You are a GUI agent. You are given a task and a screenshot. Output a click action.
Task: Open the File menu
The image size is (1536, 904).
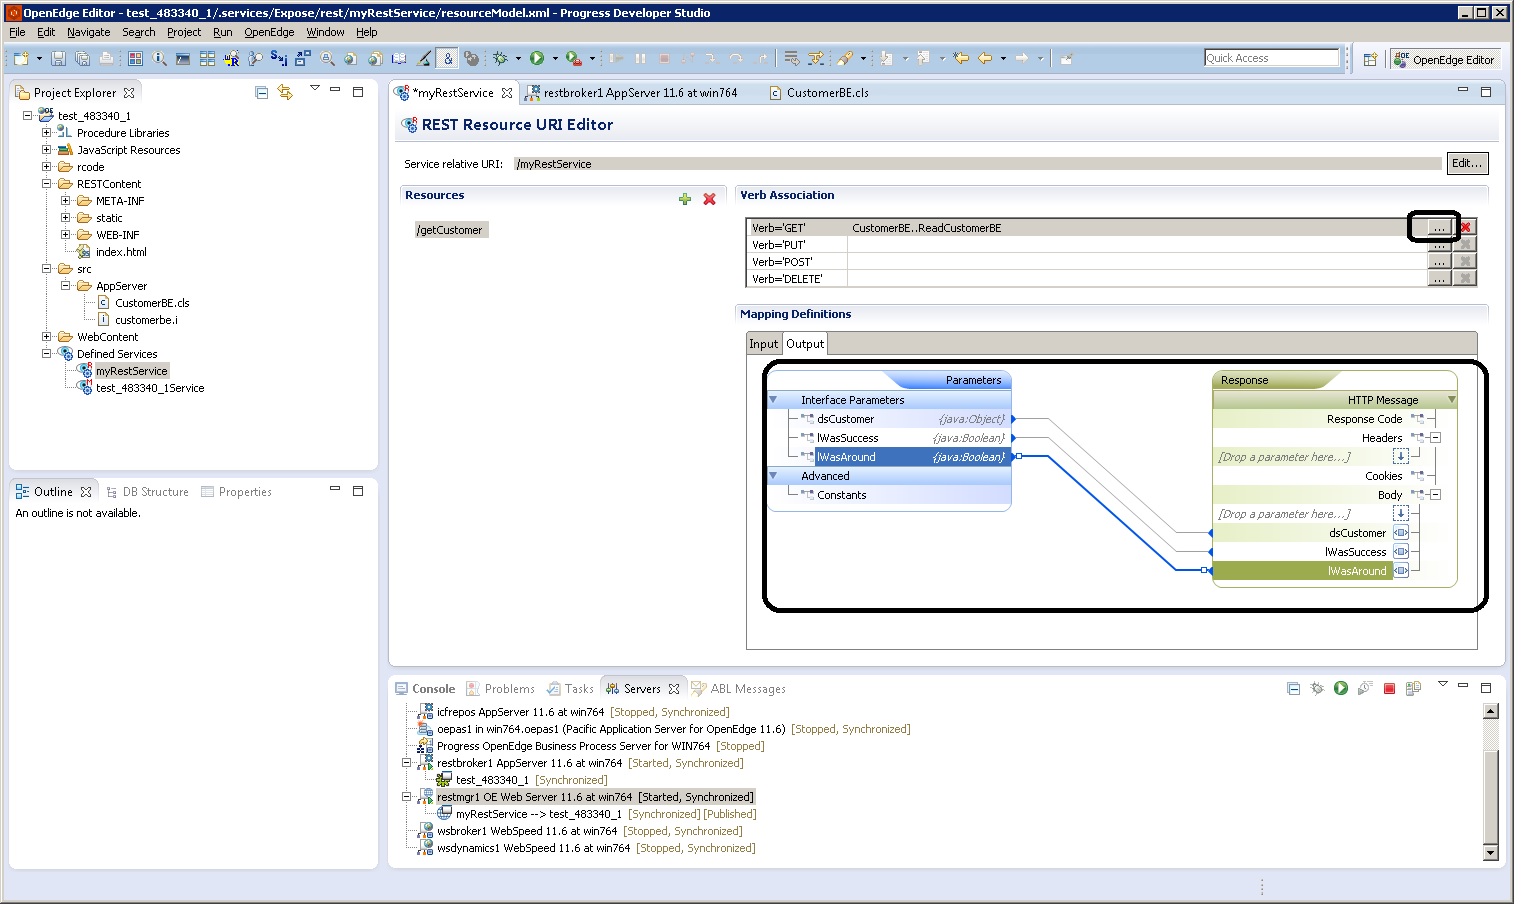pos(17,32)
